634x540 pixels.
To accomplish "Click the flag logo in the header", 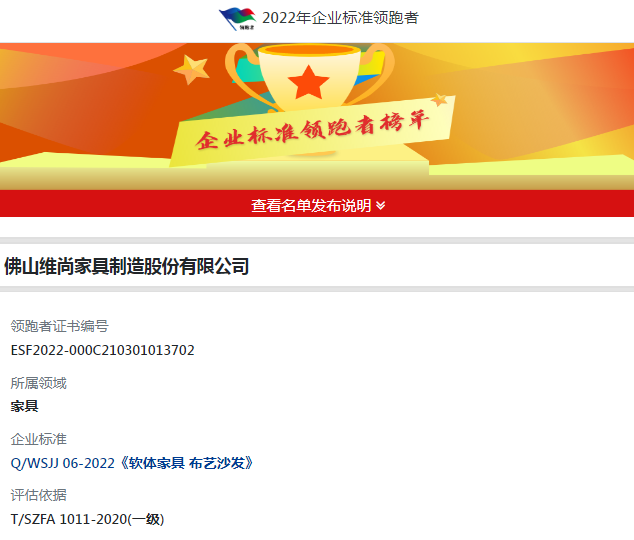I will click(237, 19).
